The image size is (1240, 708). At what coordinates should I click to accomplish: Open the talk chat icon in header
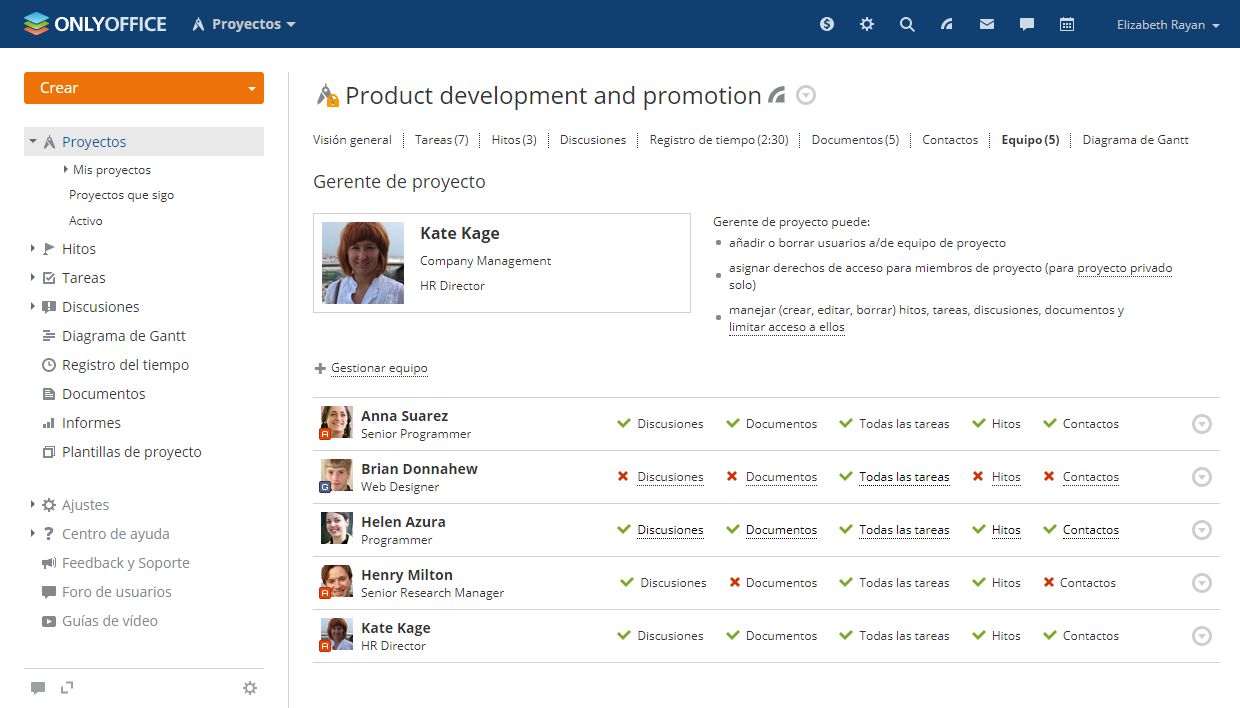[x=1027, y=24]
